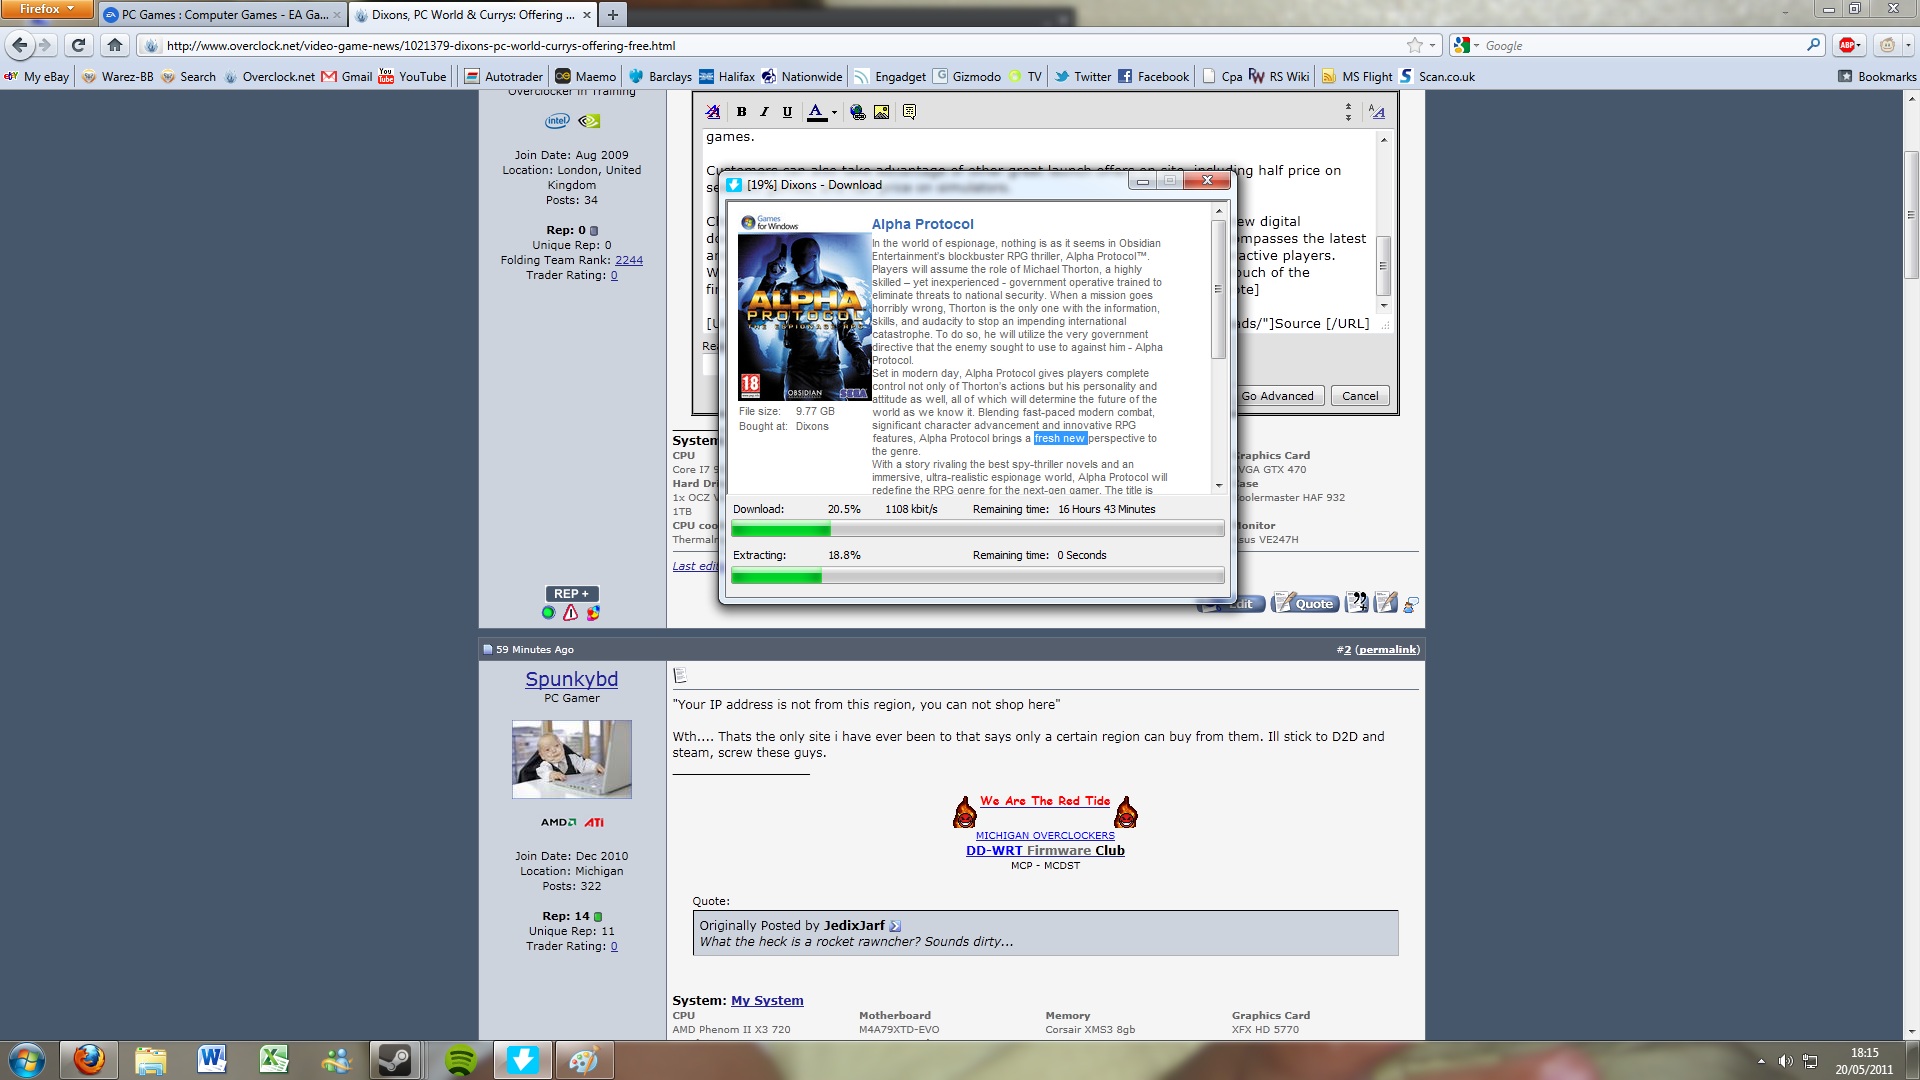Click the extracting progress bar
1920x1080 pixels.
point(977,576)
